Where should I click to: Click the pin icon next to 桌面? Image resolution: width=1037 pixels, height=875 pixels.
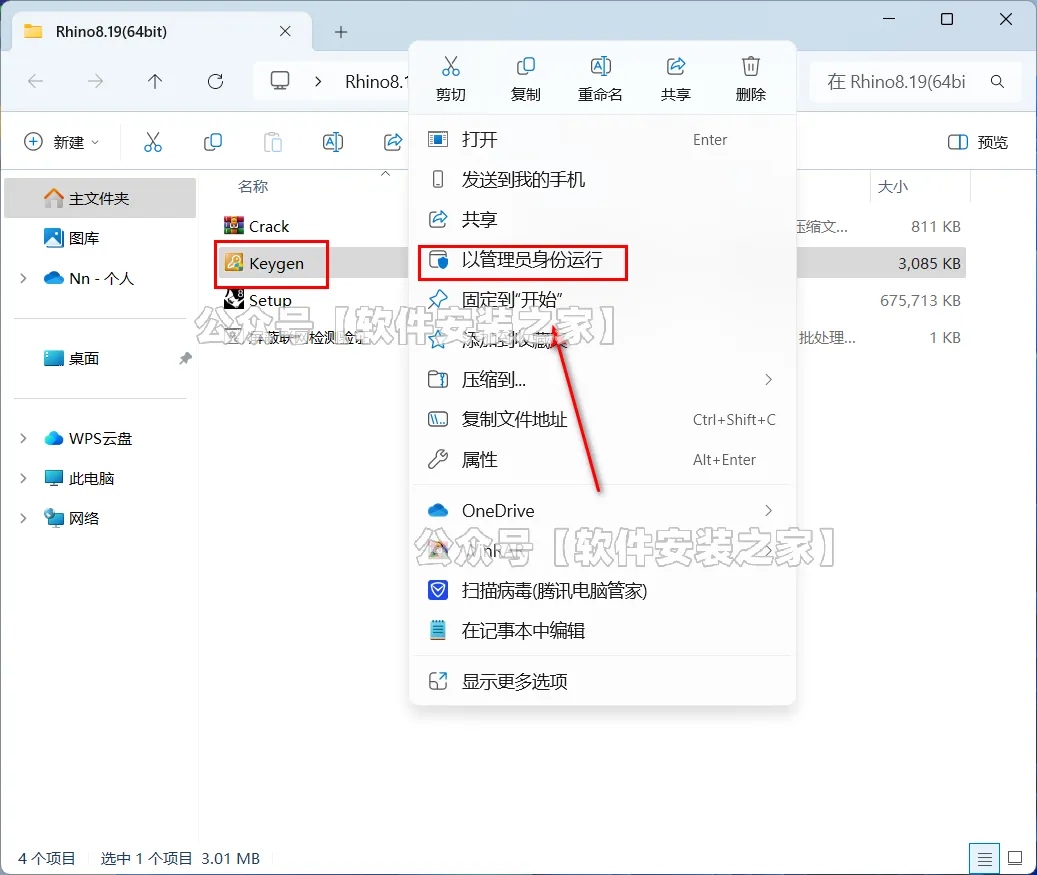185,358
